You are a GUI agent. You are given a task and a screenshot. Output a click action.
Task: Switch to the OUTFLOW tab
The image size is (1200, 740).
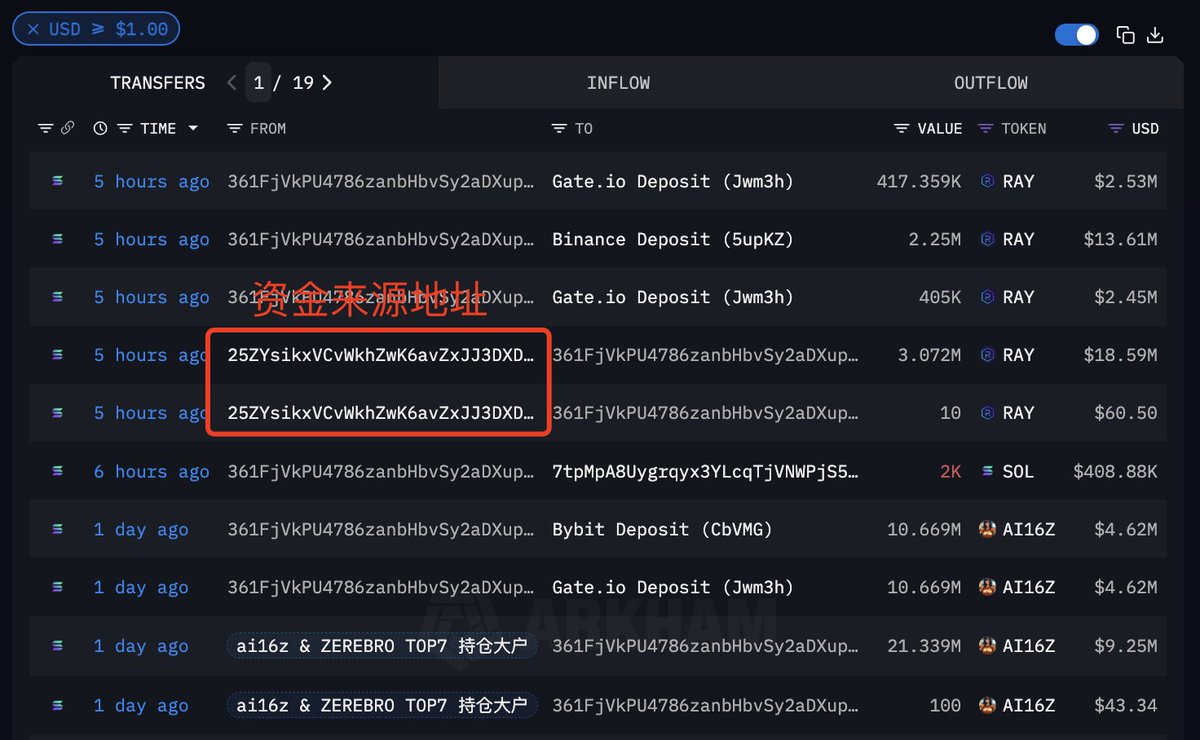[x=991, y=83]
